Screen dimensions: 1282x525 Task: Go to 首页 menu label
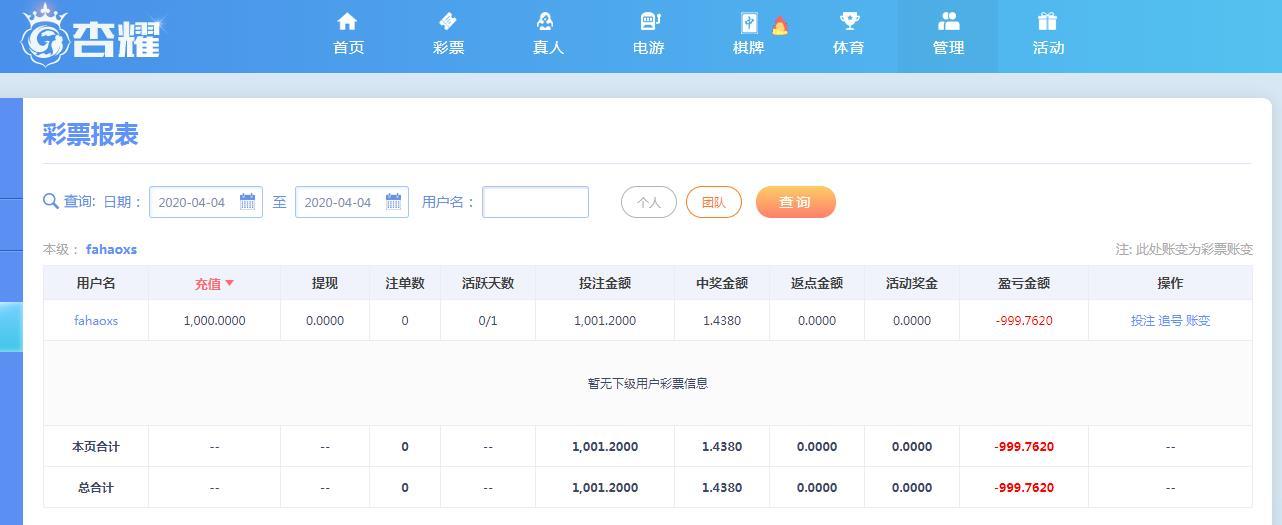348,47
